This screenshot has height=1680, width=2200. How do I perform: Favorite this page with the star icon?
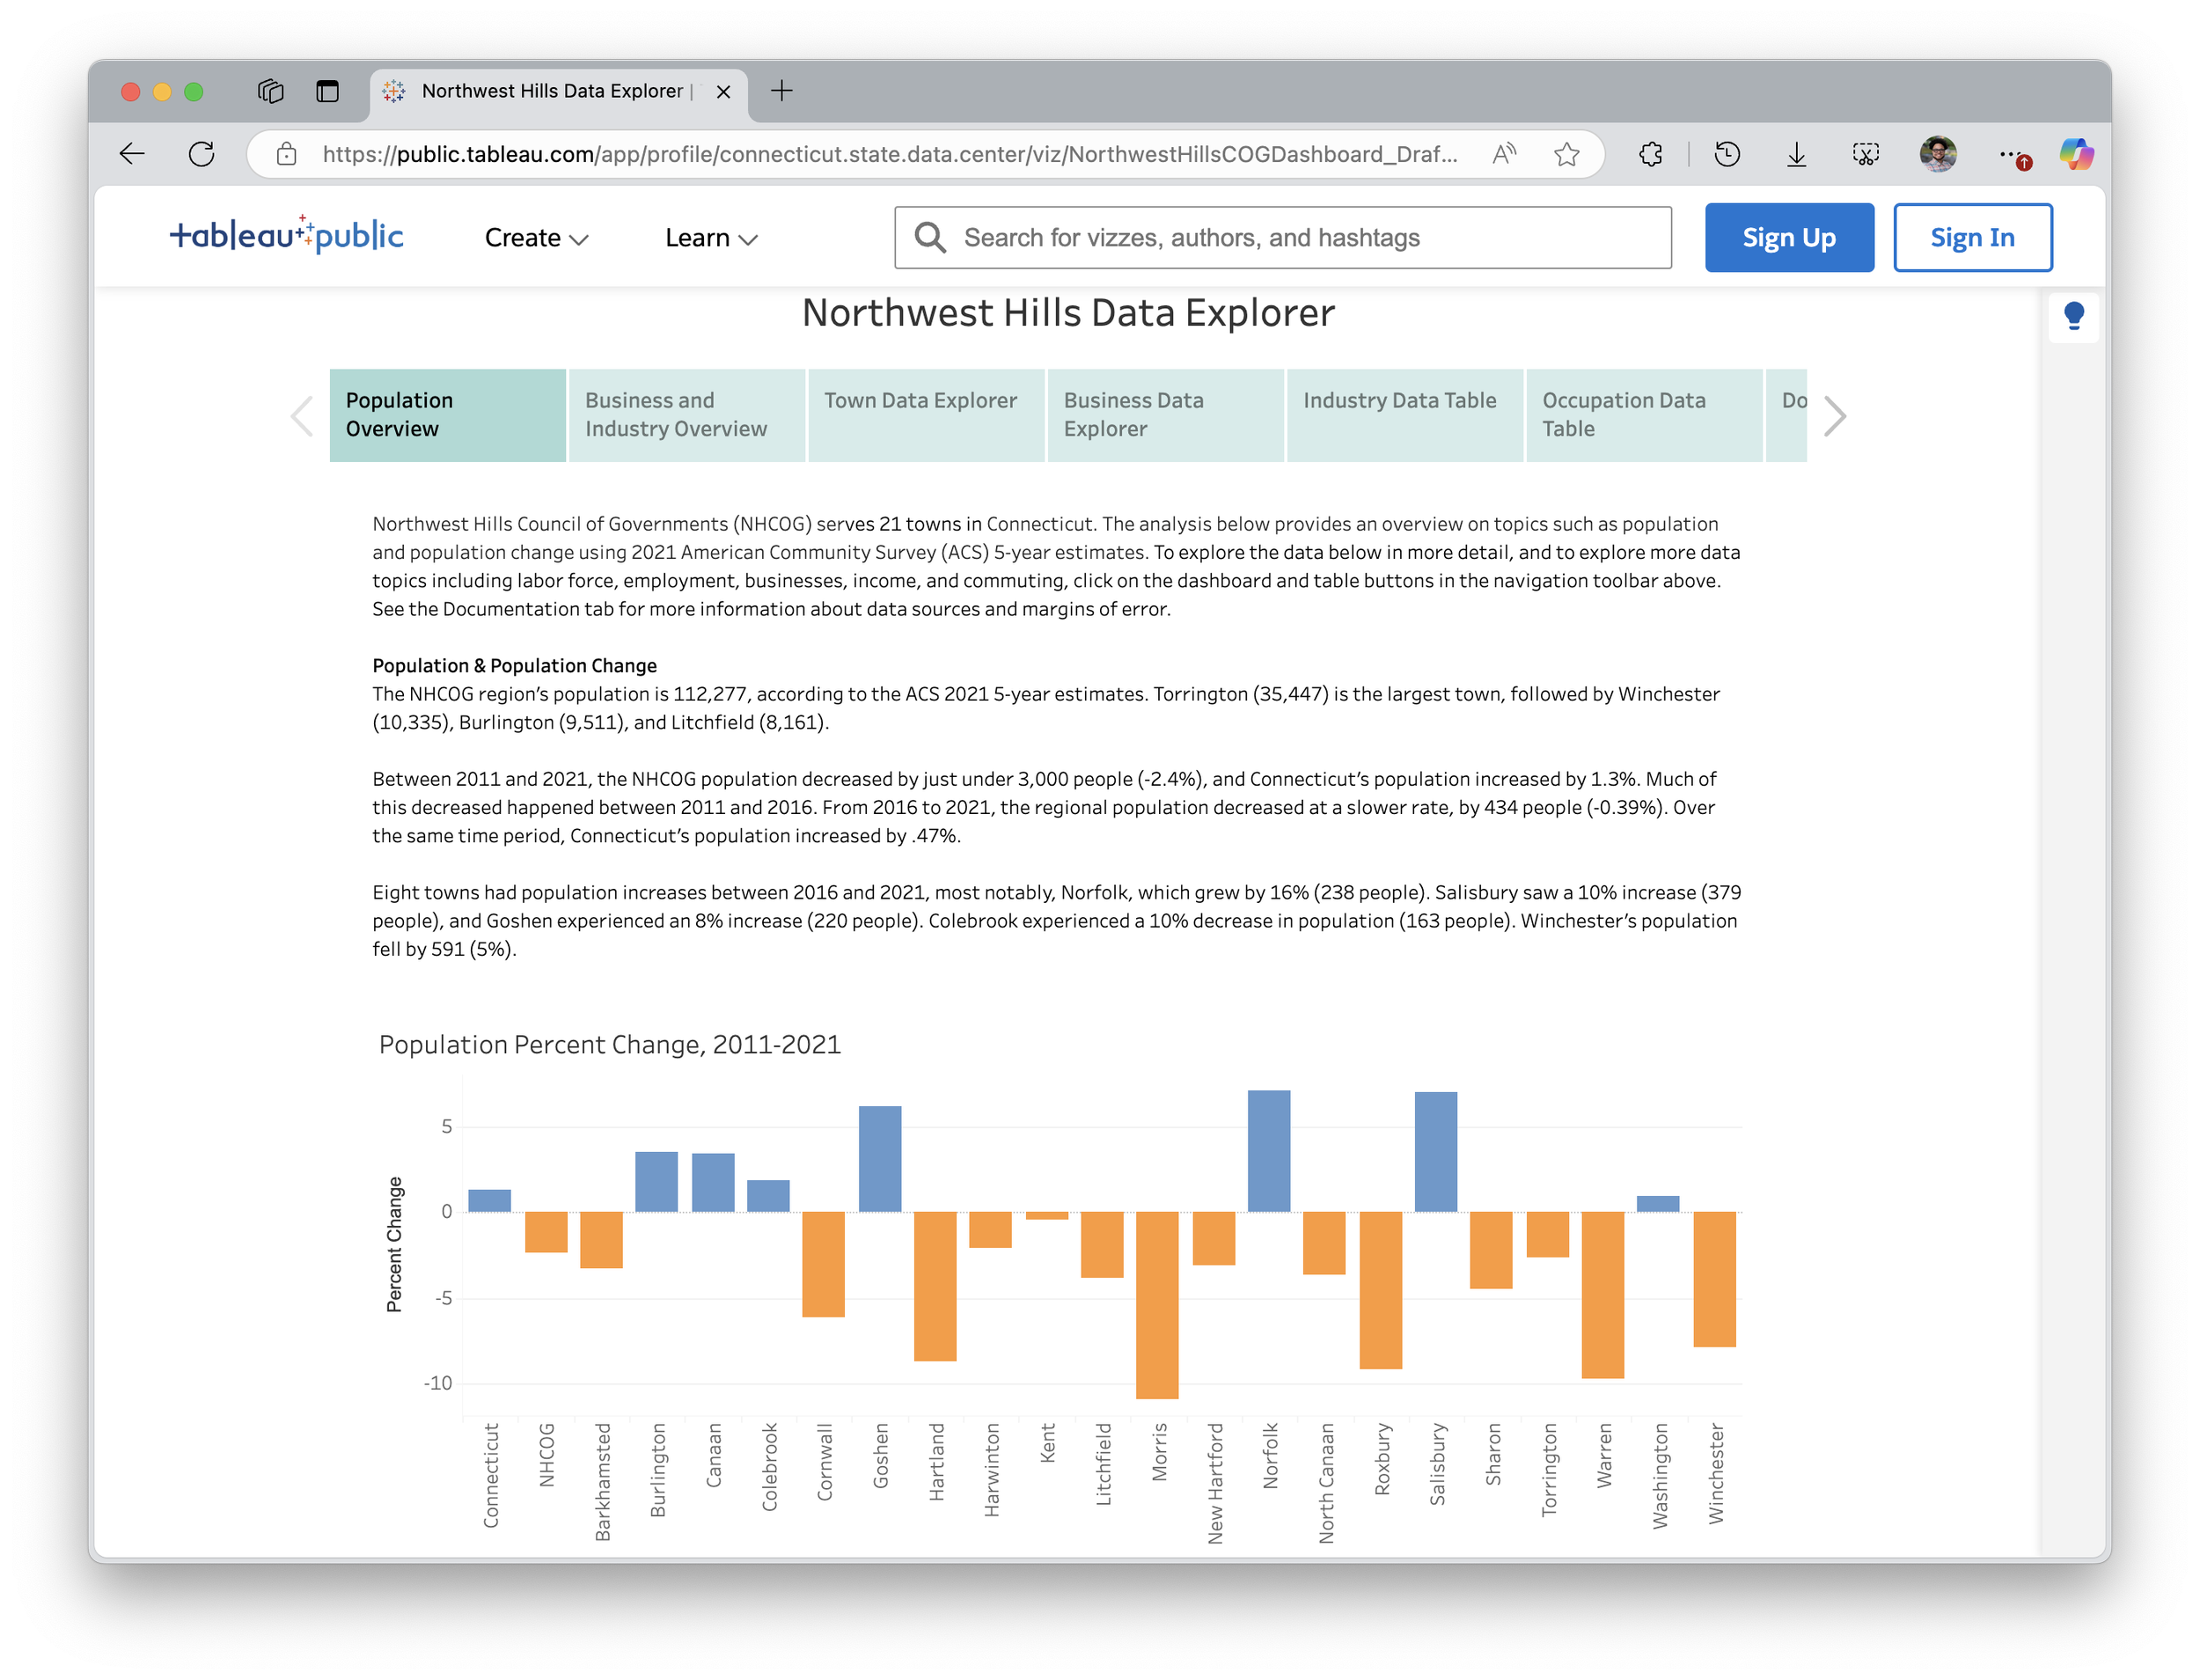point(1566,154)
